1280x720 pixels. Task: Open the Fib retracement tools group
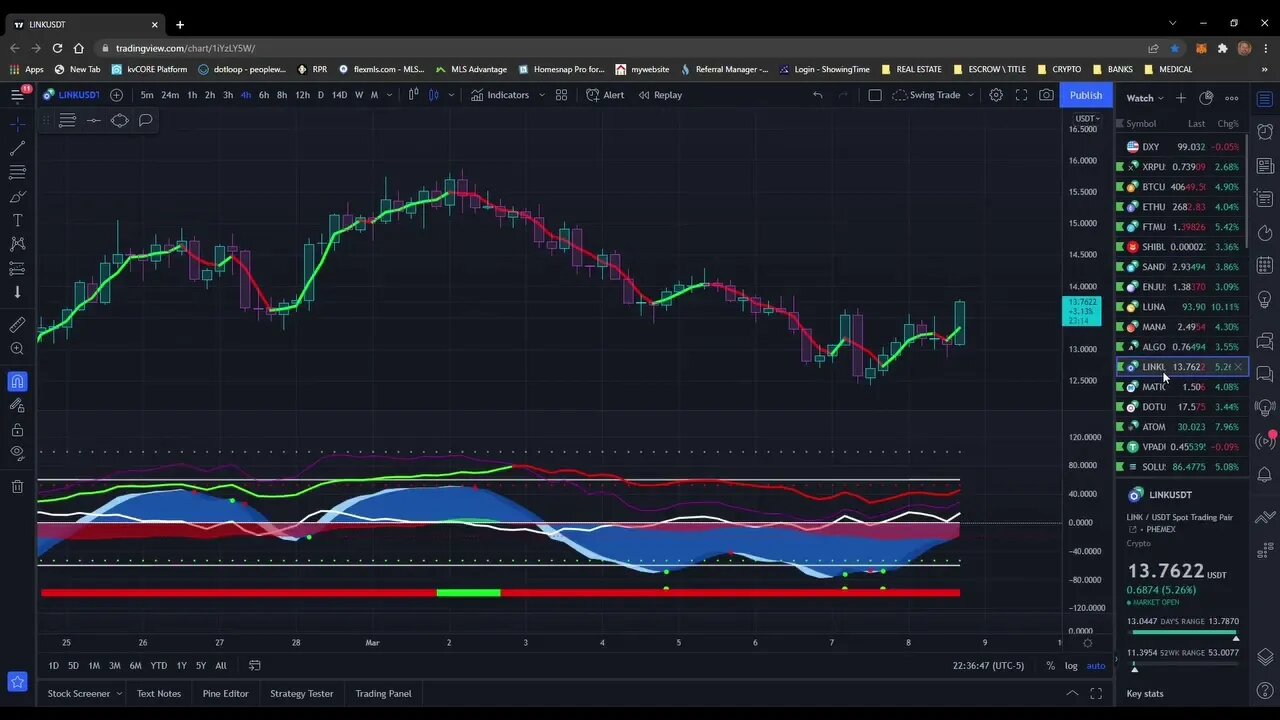(17, 172)
